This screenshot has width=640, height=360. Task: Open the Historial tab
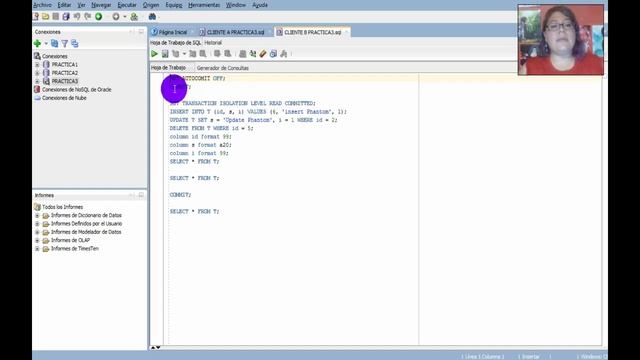(x=213, y=42)
